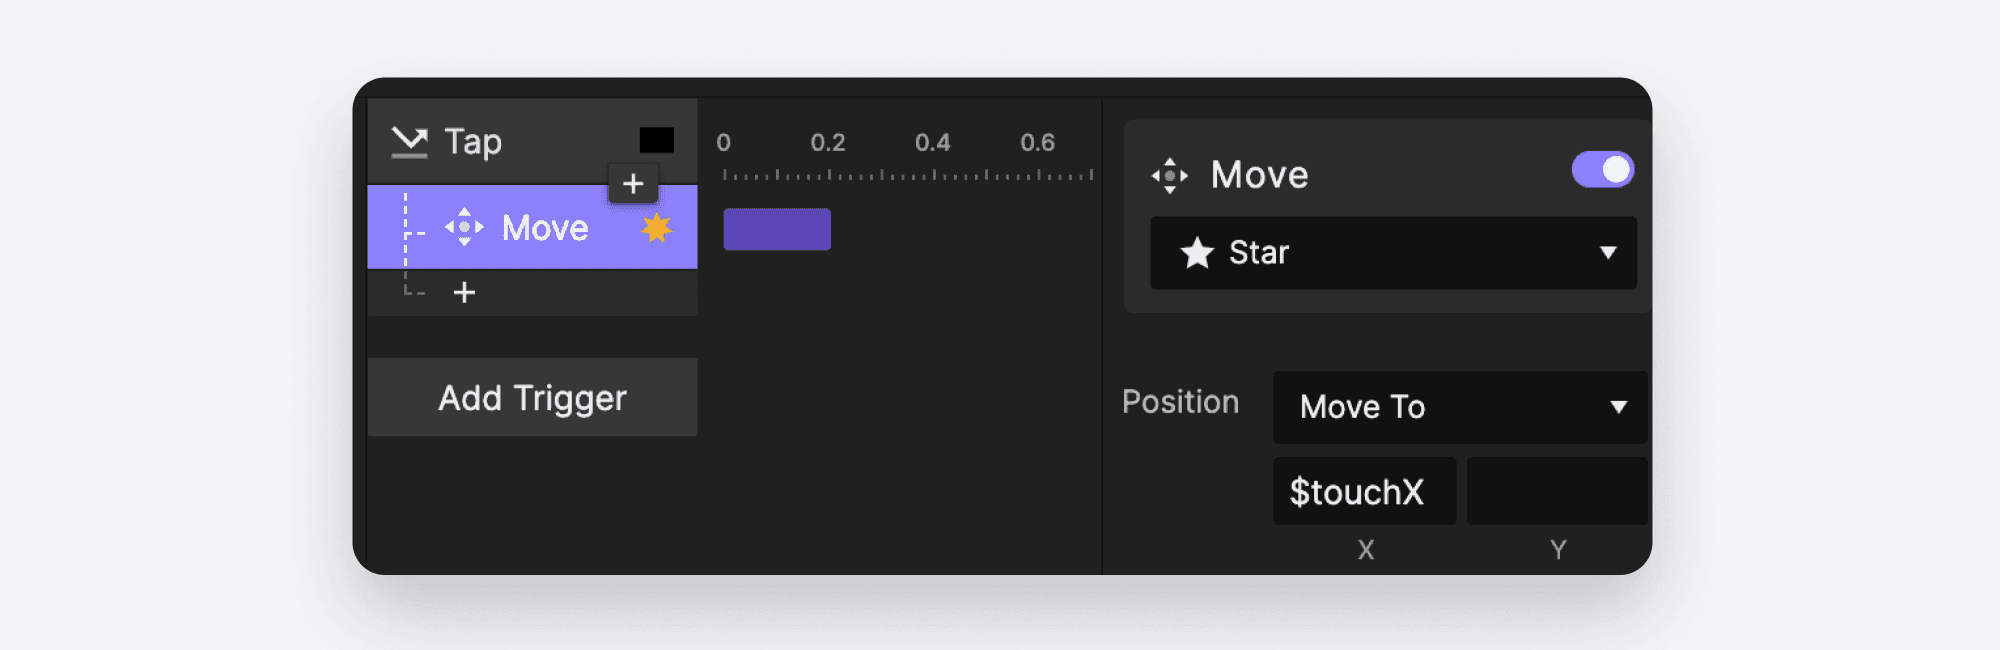The height and width of the screenshot is (650, 2001).
Task: Expand the Move To position dropdown
Action: [x=1459, y=407]
